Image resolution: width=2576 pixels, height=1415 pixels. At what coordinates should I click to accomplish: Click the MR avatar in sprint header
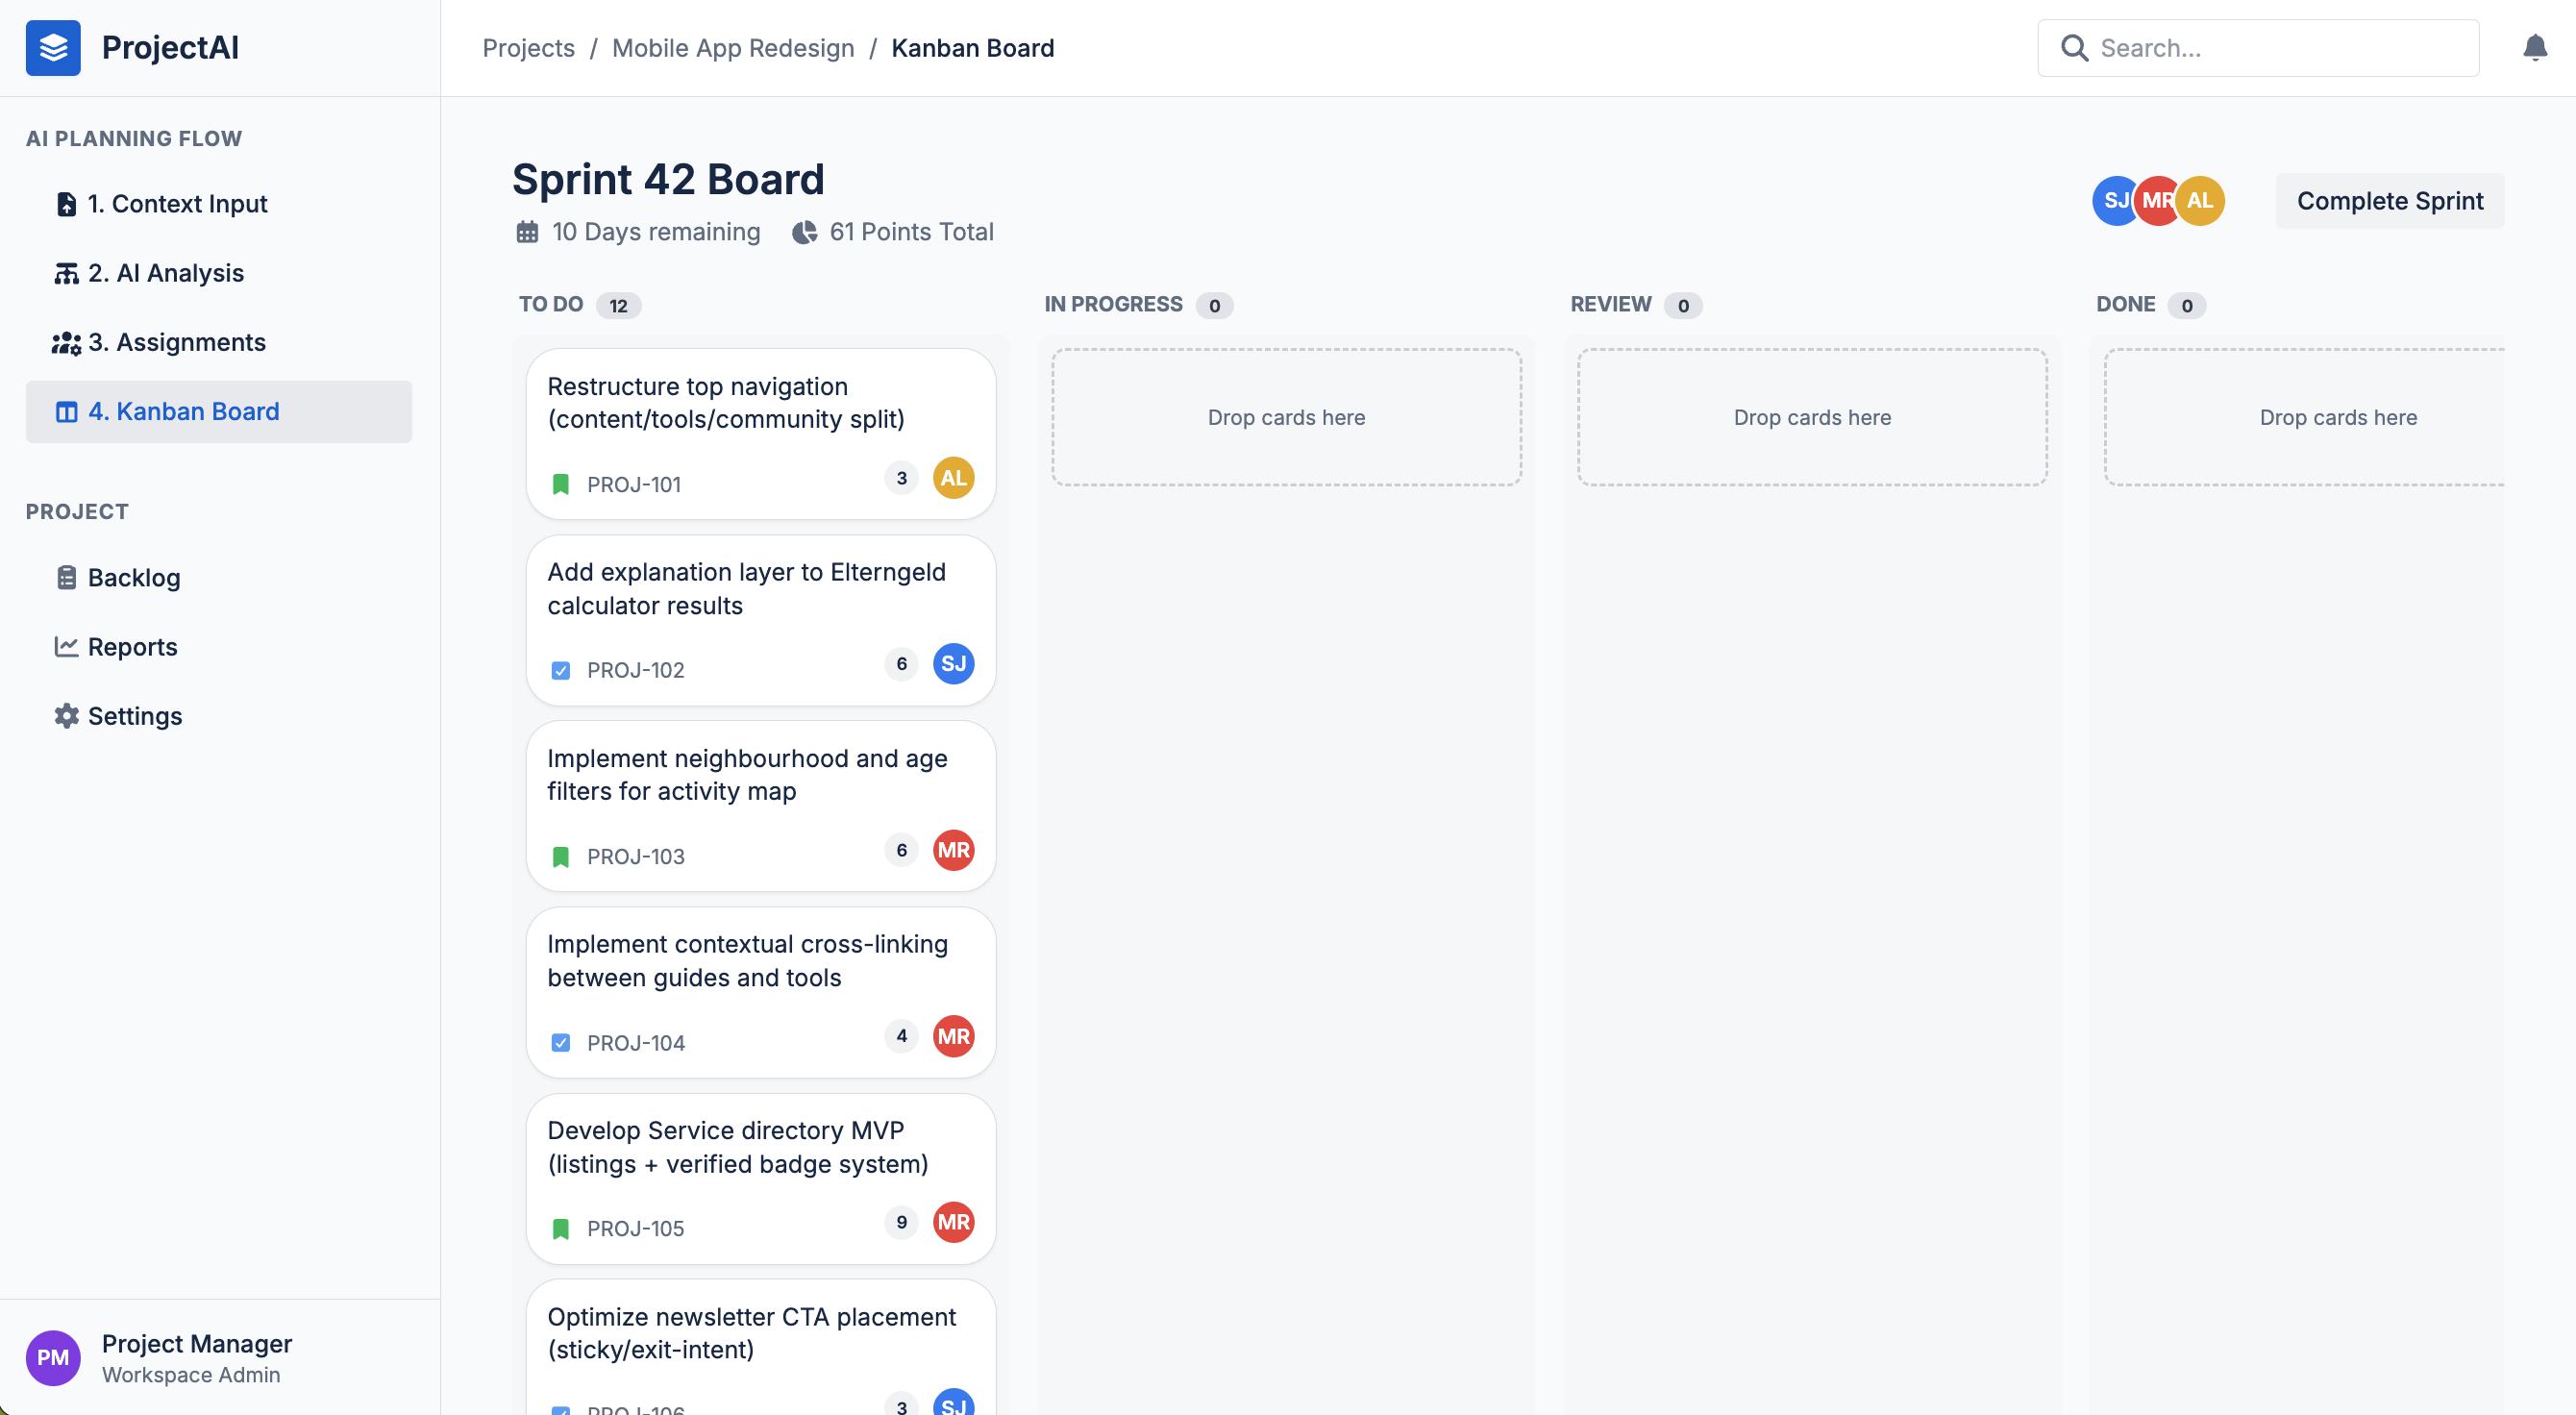[2158, 201]
